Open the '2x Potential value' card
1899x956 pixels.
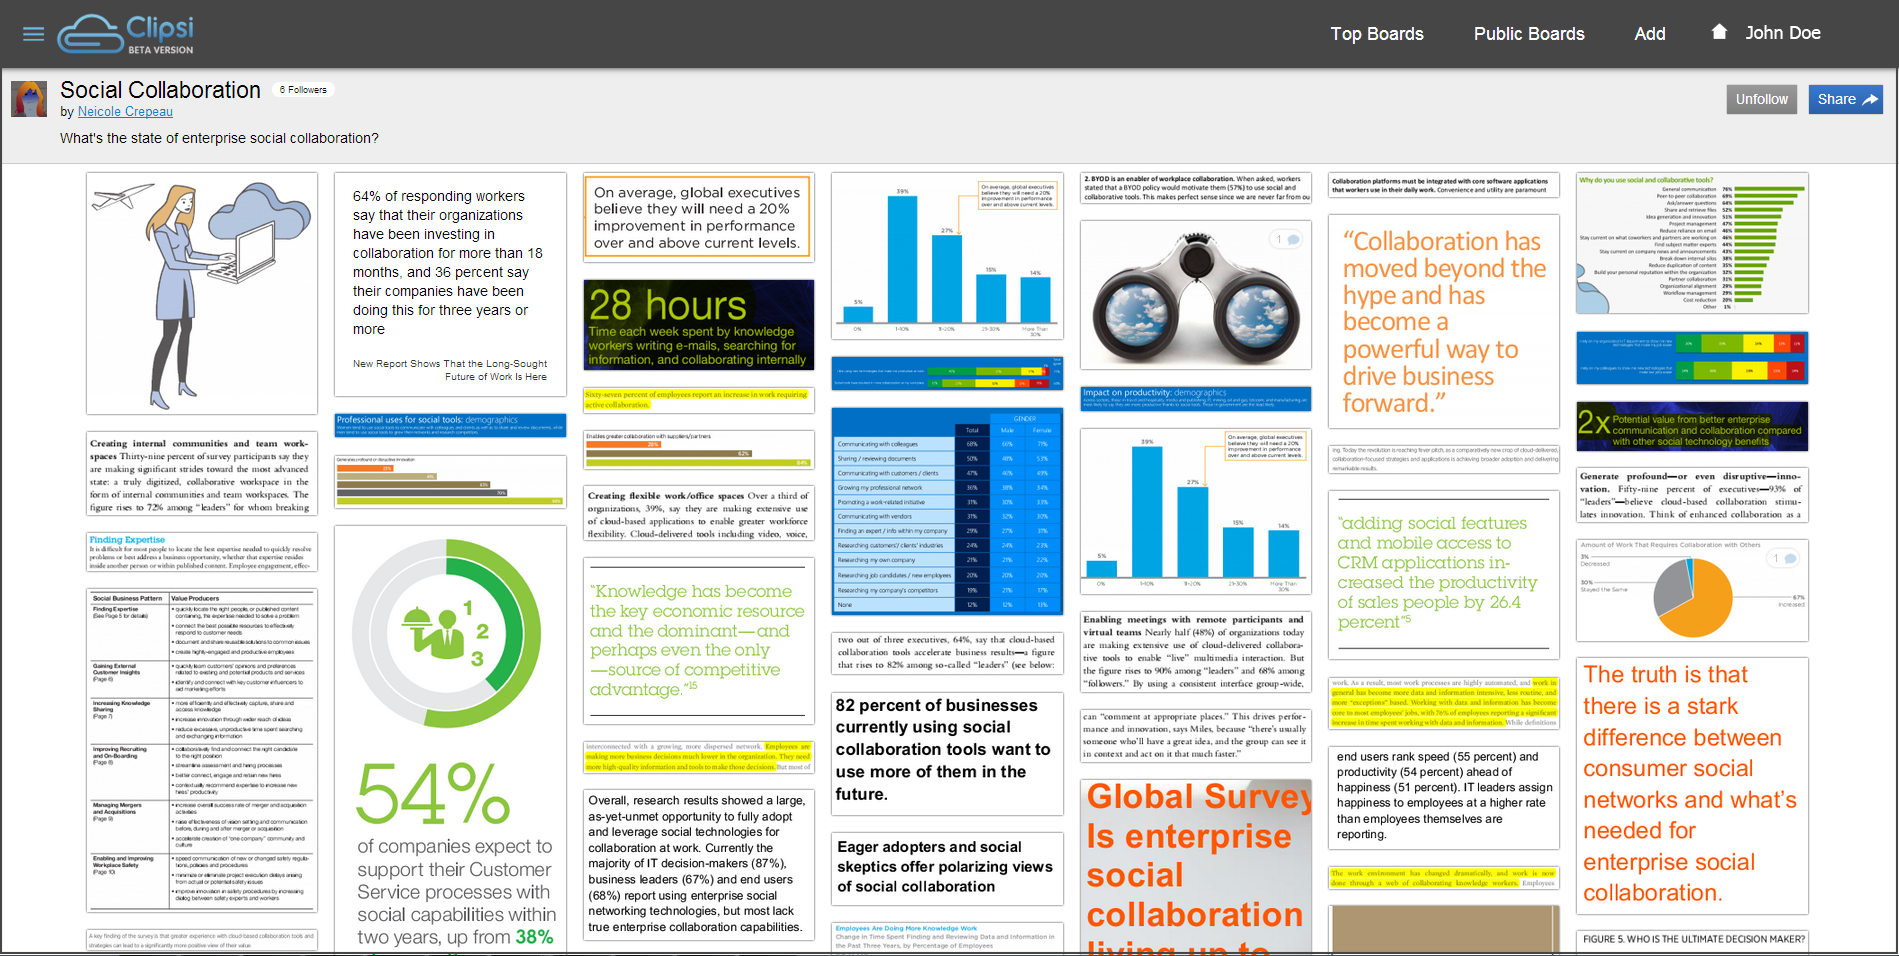click(1692, 427)
